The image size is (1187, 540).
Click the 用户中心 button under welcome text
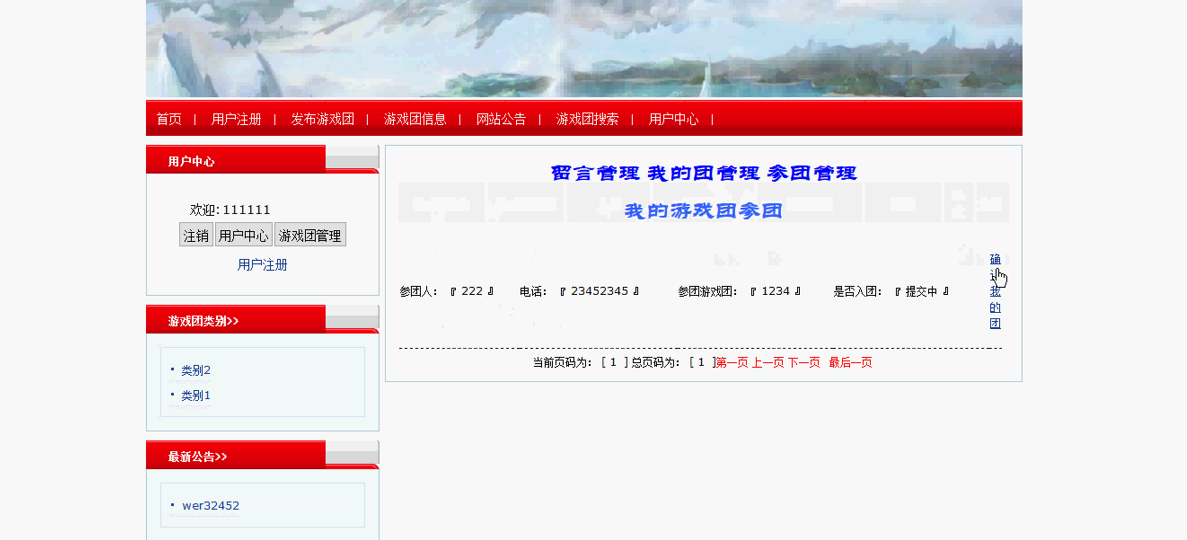click(243, 235)
